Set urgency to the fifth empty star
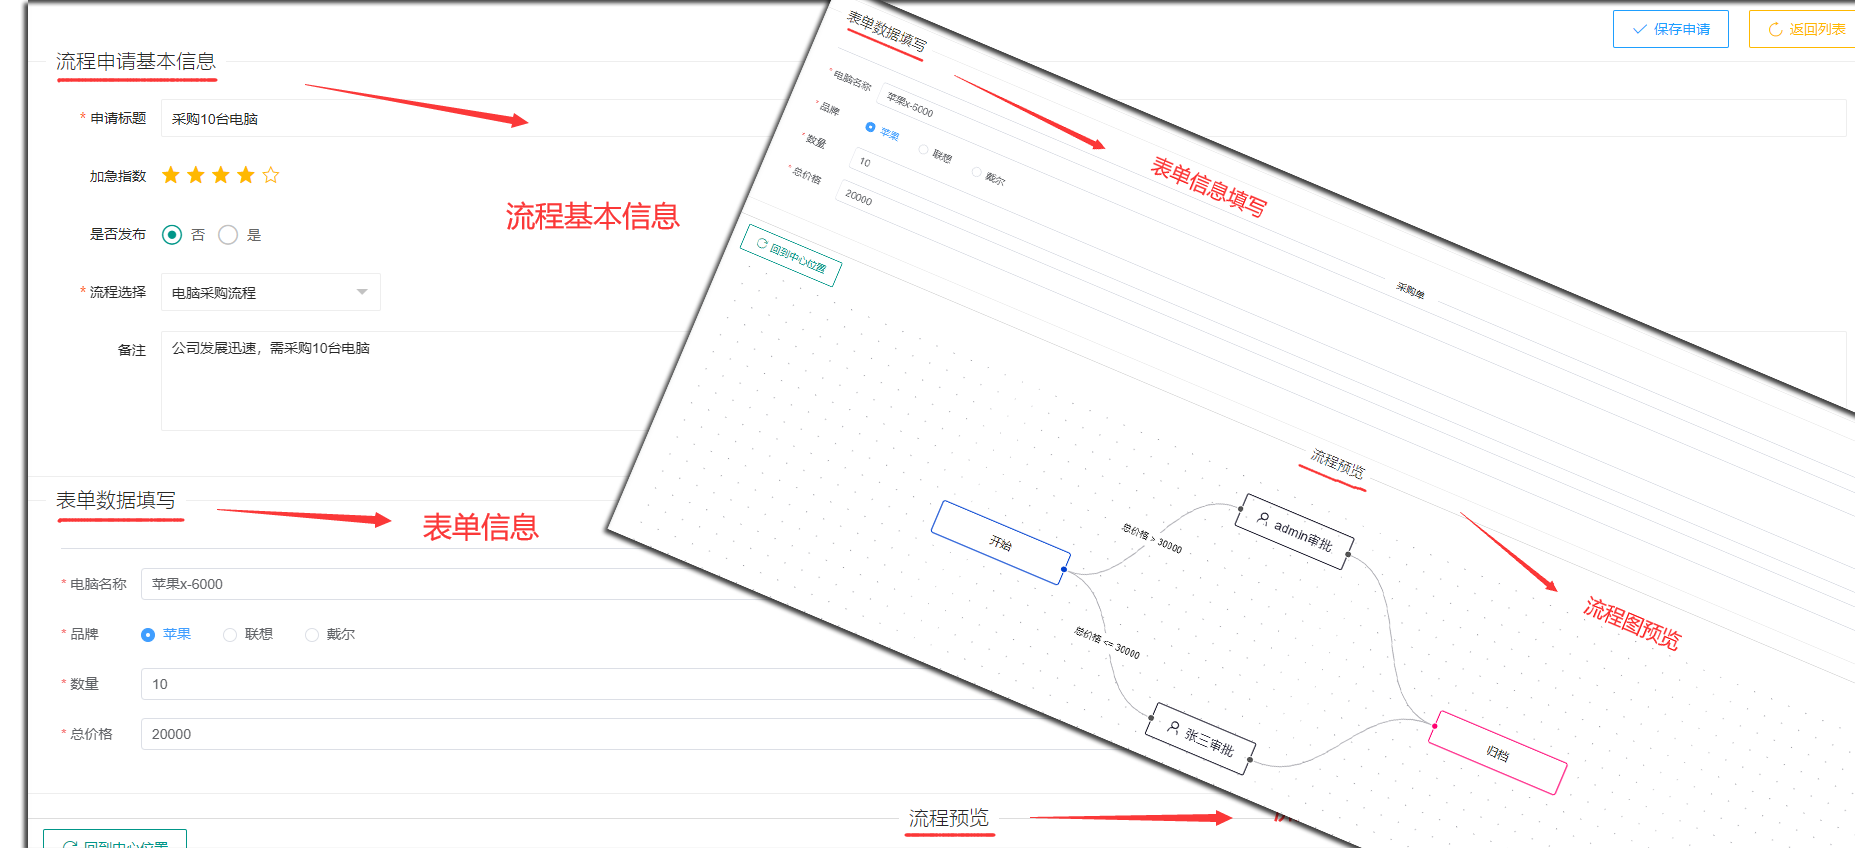Screen dimensions: 1855x848 coord(271,175)
